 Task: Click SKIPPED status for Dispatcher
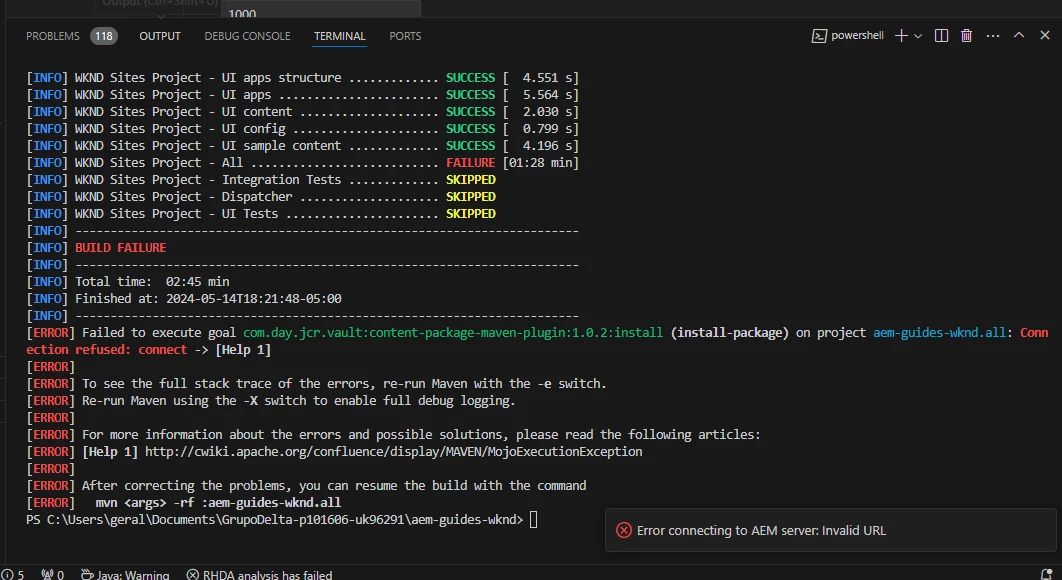click(471, 196)
